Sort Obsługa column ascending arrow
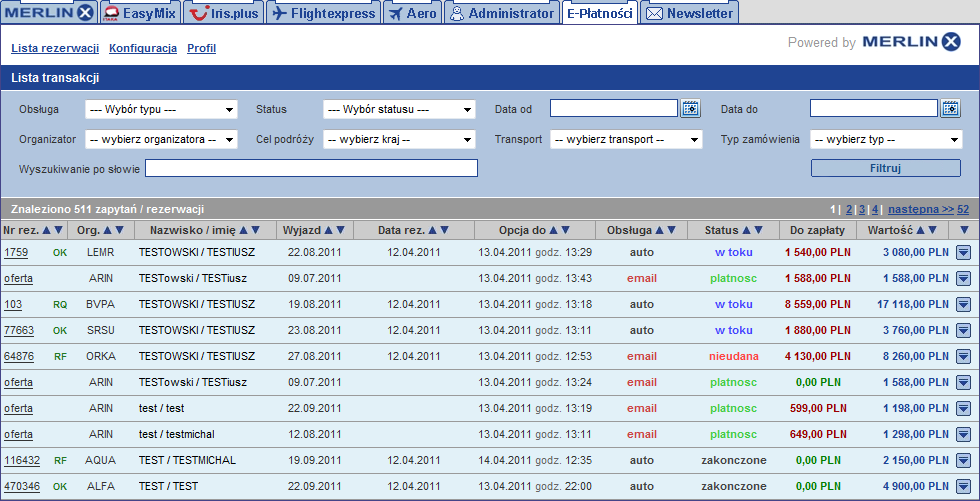 (x=660, y=230)
